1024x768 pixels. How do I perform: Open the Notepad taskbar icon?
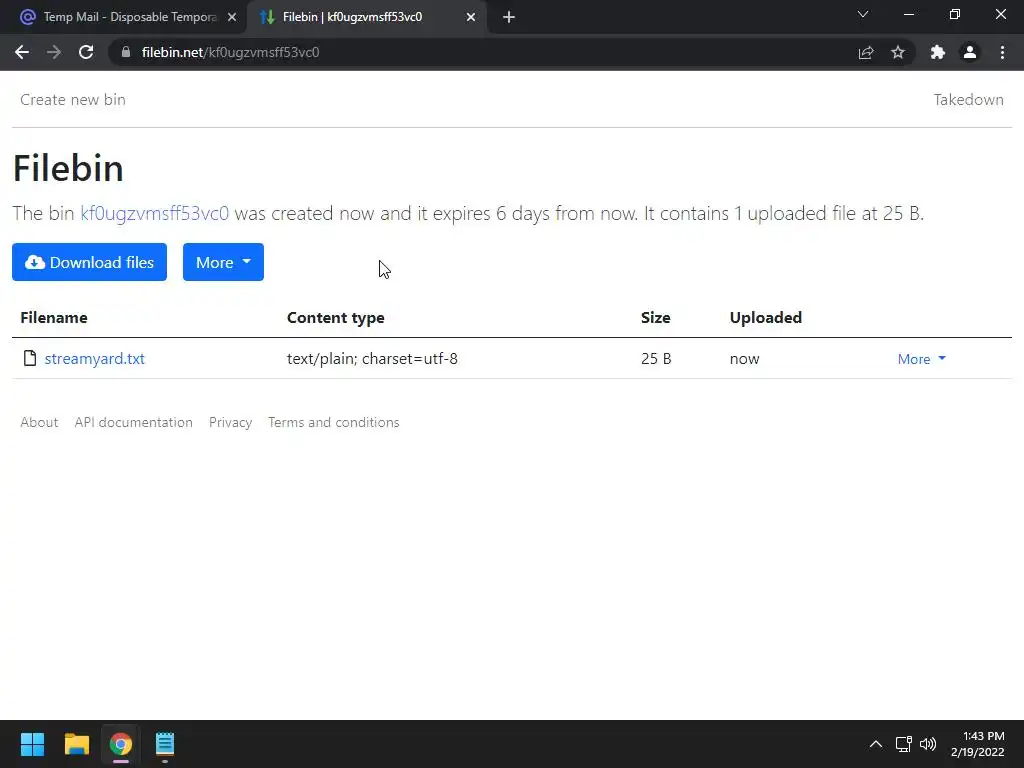[x=165, y=744]
